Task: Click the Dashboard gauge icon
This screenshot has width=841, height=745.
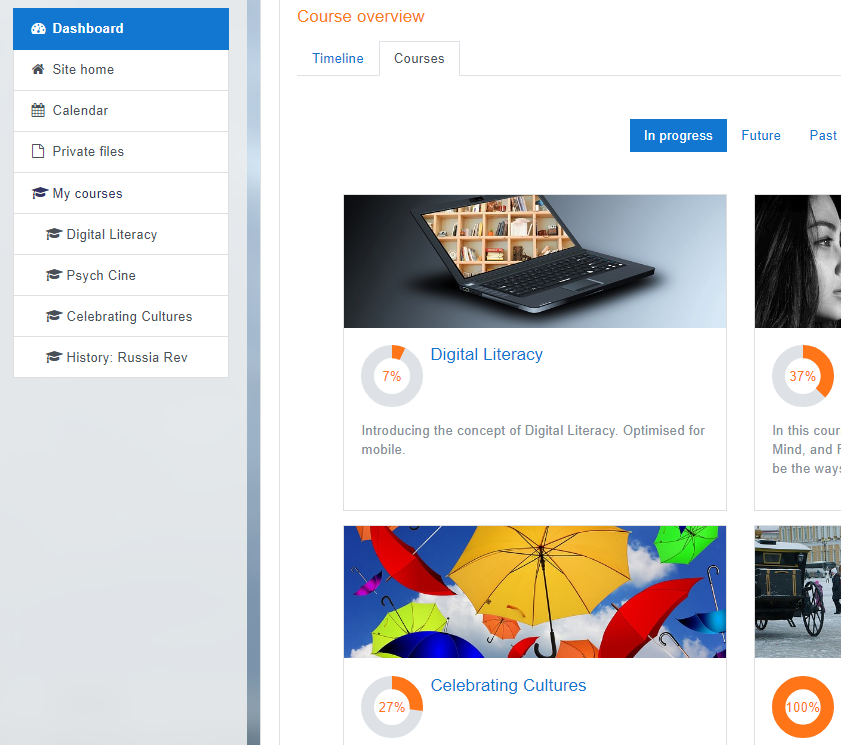Action: pyautogui.click(x=38, y=28)
